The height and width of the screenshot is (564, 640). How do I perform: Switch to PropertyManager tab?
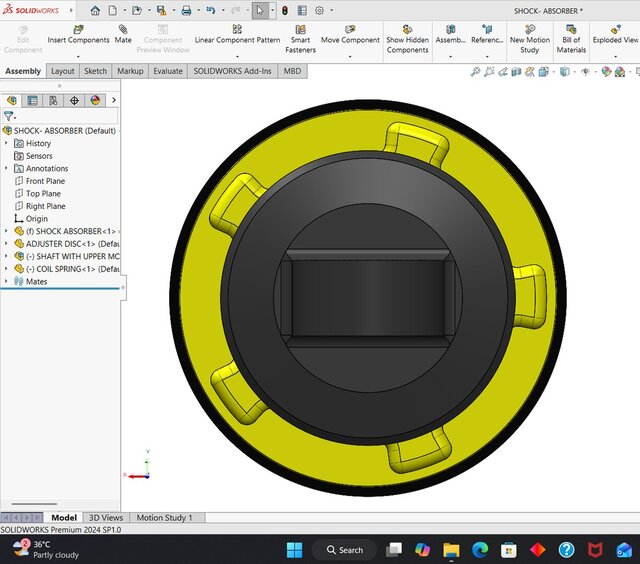(x=32, y=100)
